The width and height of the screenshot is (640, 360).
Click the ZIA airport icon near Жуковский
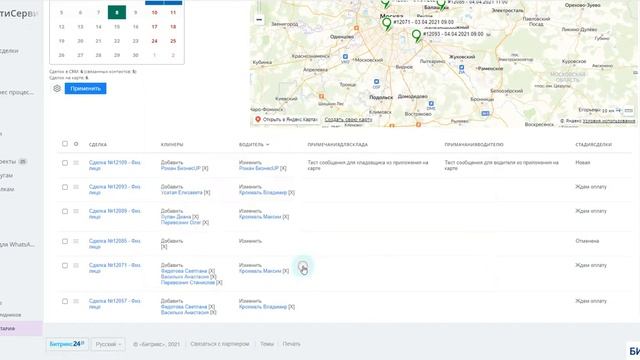[x=461, y=68]
